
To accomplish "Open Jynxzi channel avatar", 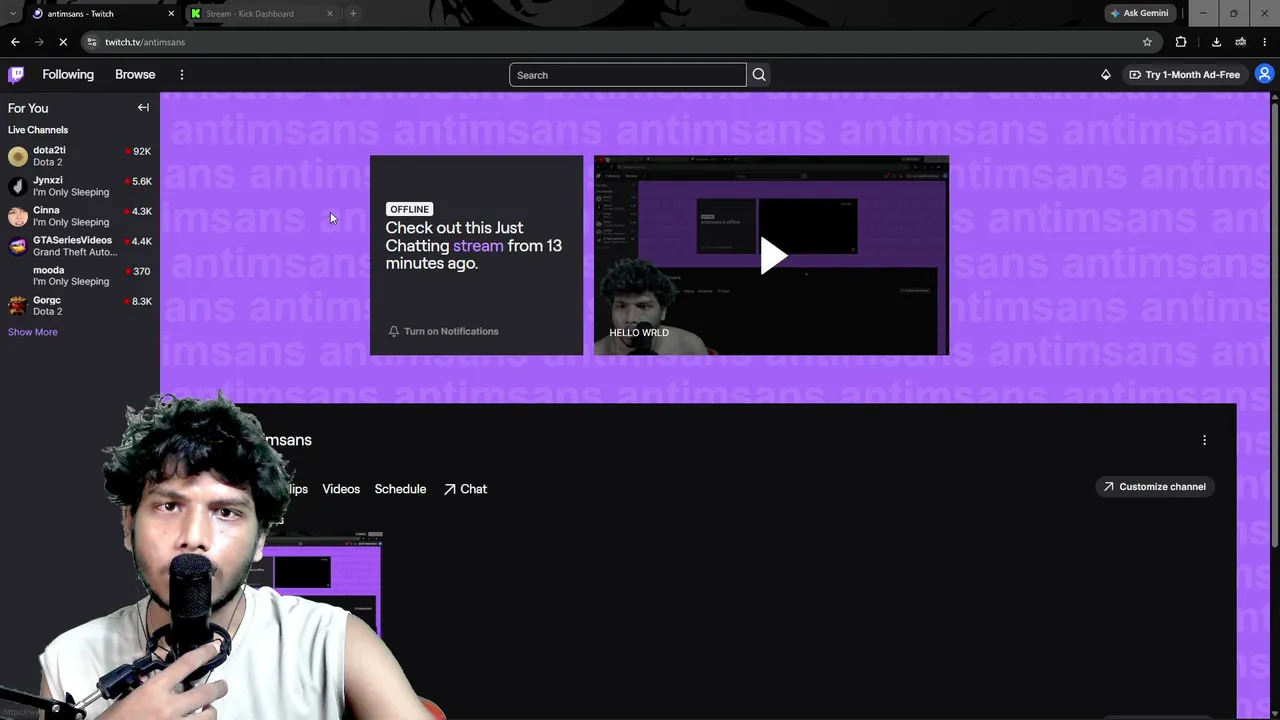I will pyautogui.click(x=18, y=186).
